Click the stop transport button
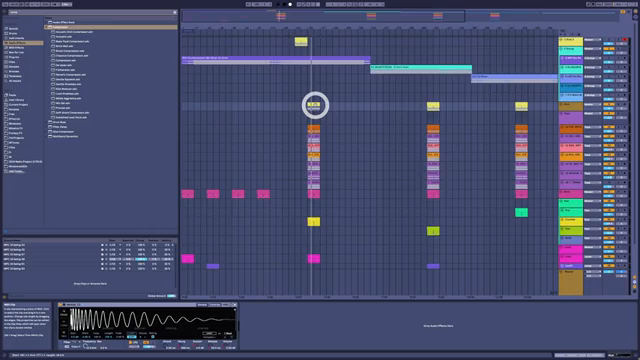 284,4
